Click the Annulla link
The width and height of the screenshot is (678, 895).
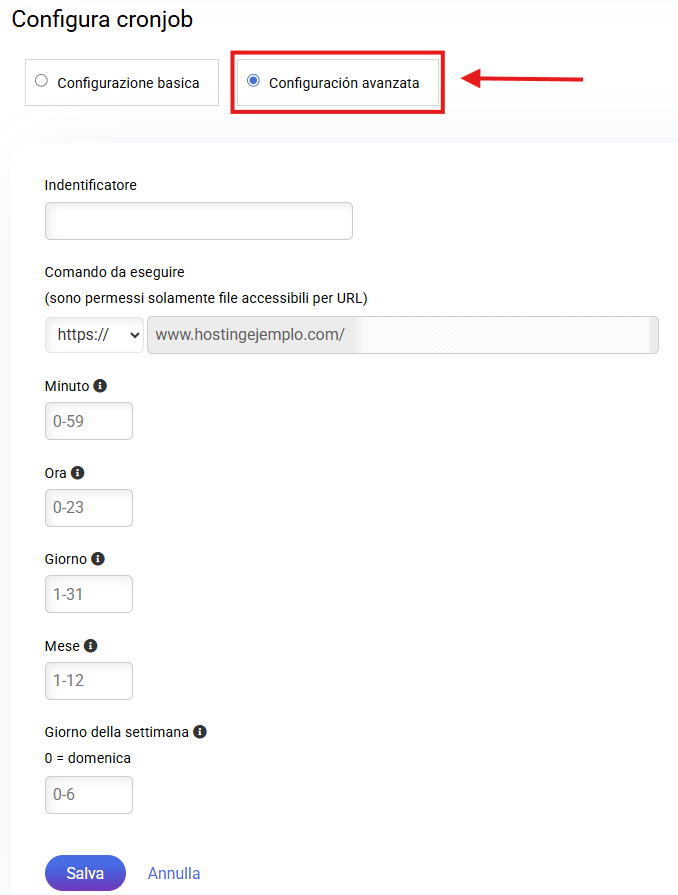[174, 873]
